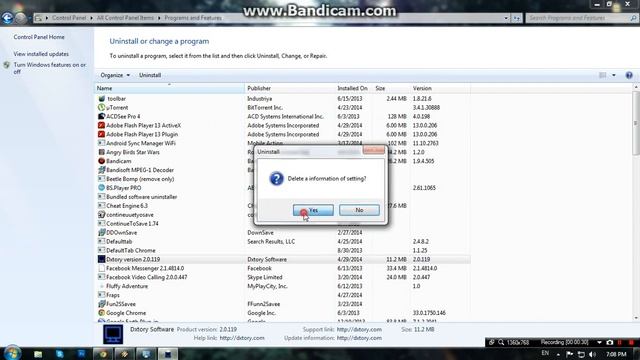Select Cheat Engine 6.3 entry

click(127, 206)
